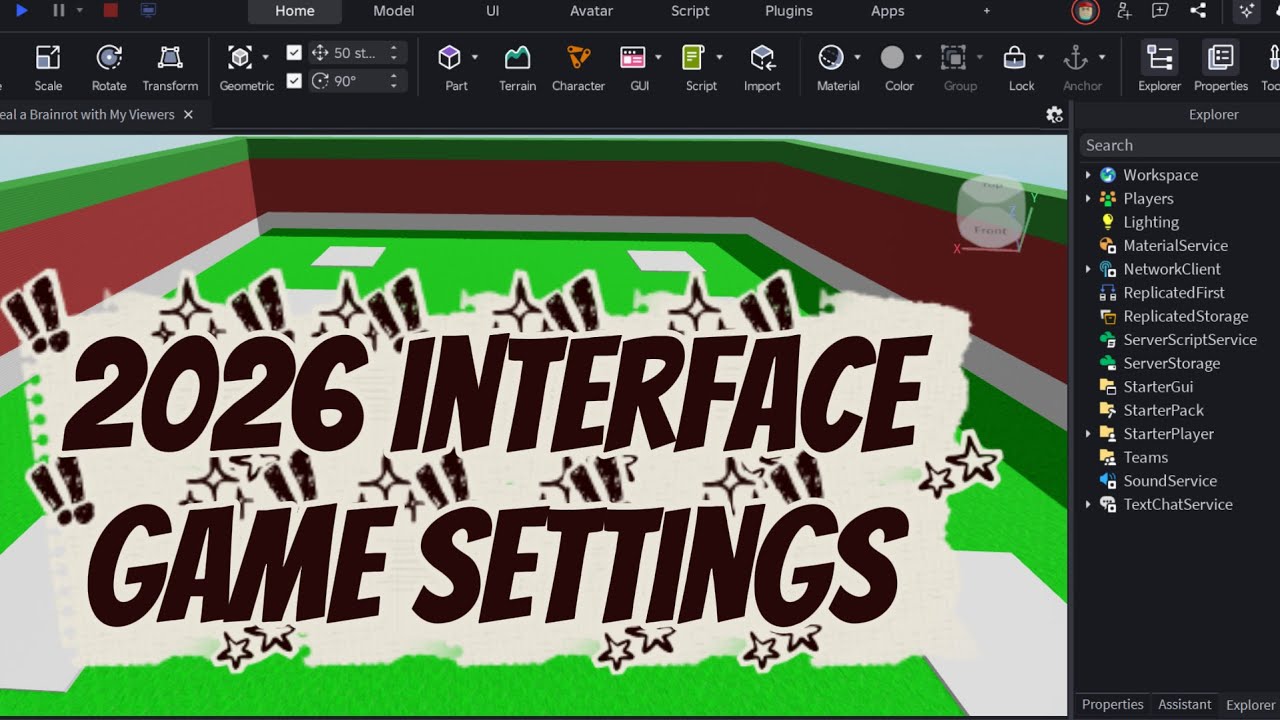Click the Lock tool icon
Viewport: 1280px width, 720px height.
[x=1014, y=57]
